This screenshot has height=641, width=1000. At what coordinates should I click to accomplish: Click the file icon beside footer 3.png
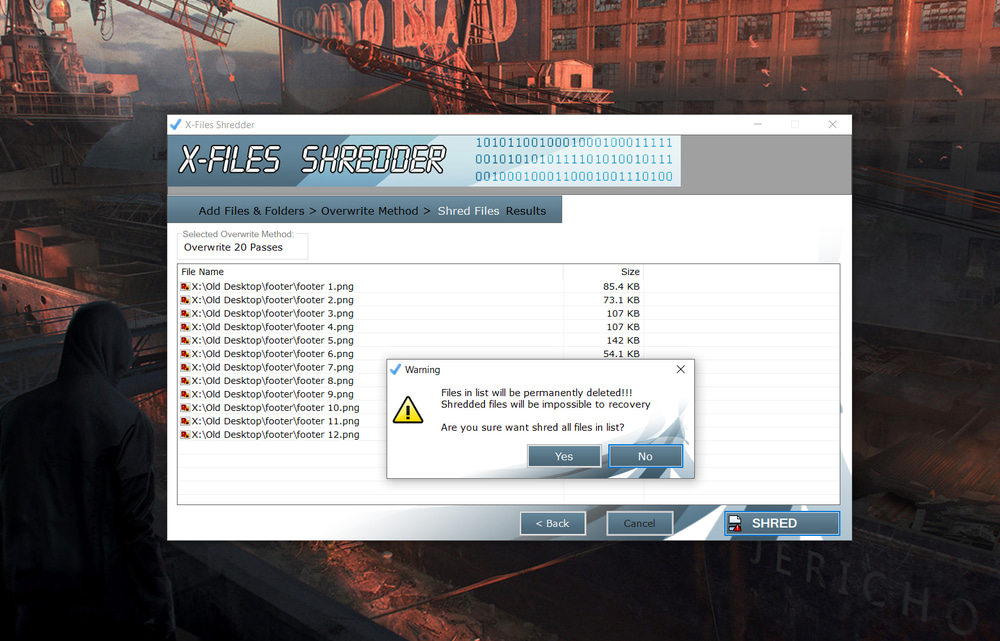coord(185,314)
